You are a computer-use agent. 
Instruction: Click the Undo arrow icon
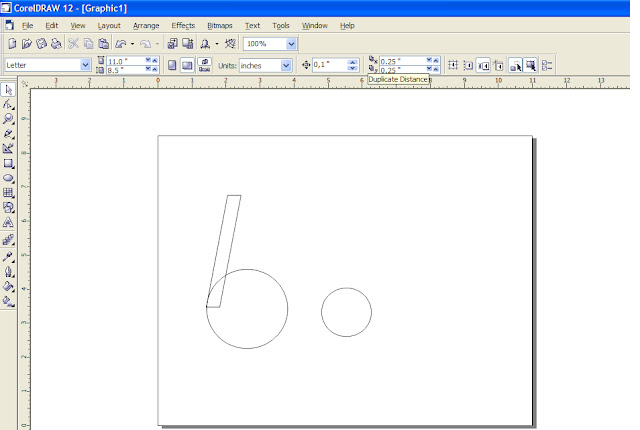121,43
